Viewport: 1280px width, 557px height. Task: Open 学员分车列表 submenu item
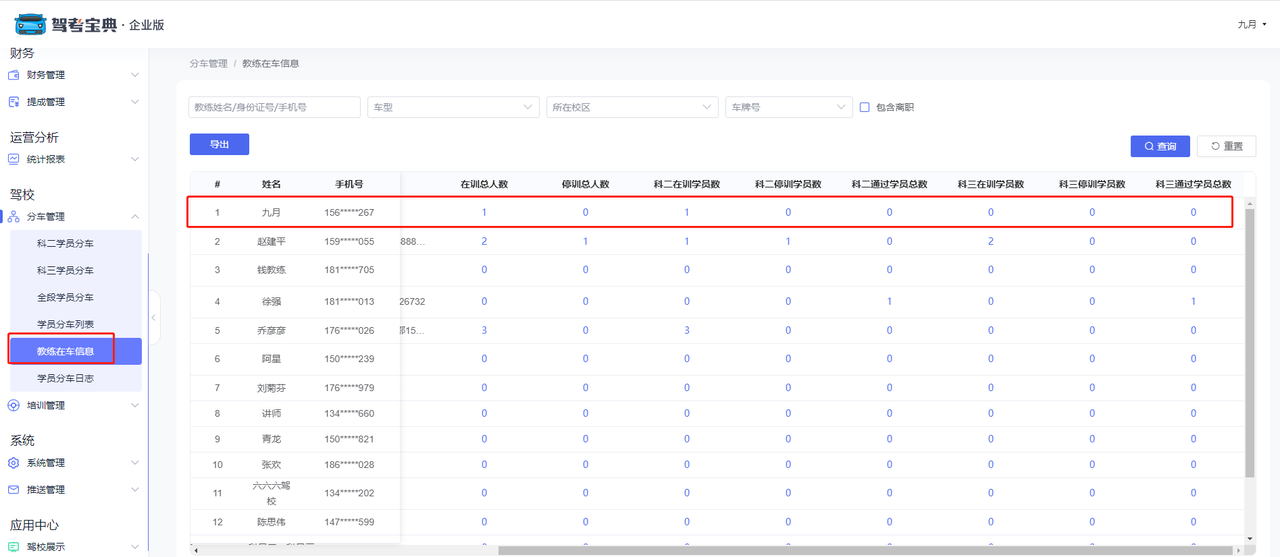[75, 324]
